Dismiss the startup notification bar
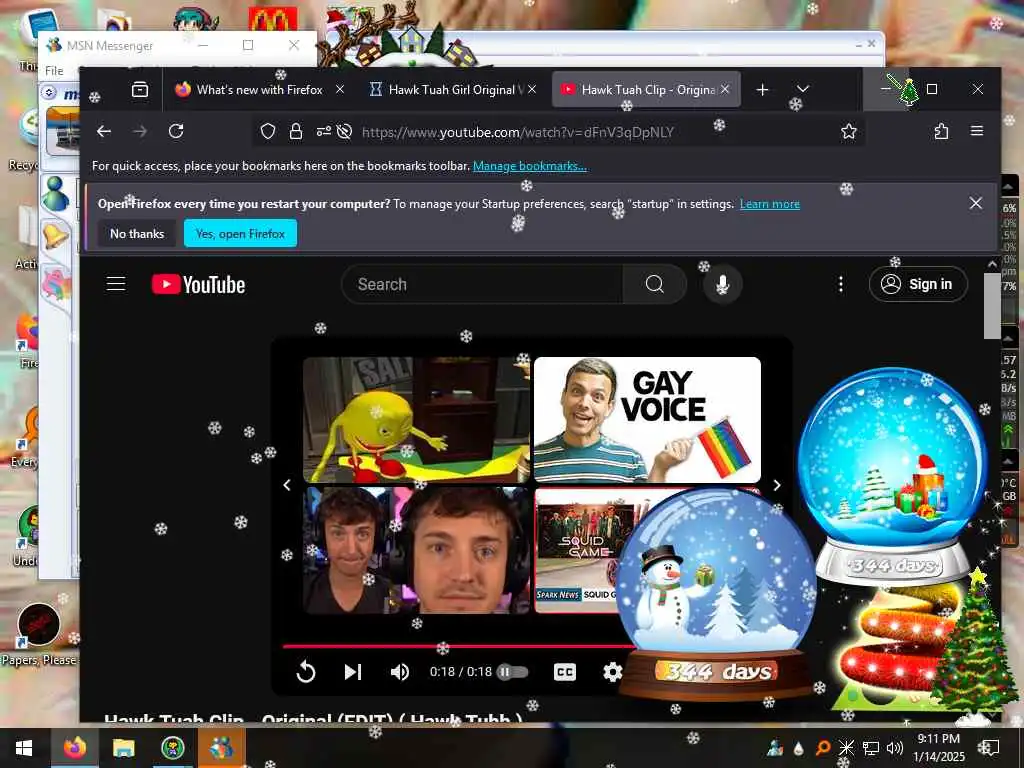1024x768 pixels. (976, 203)
